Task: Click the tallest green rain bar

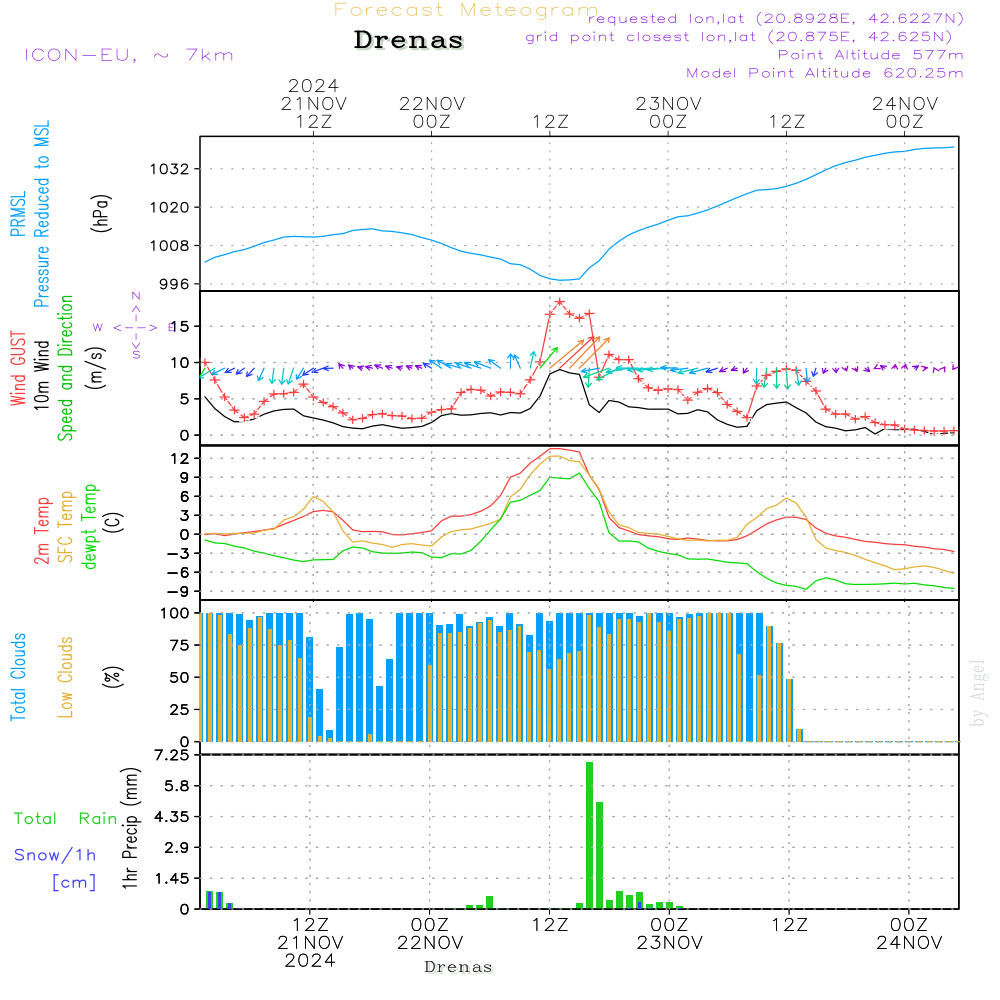Action: [590, 834]
